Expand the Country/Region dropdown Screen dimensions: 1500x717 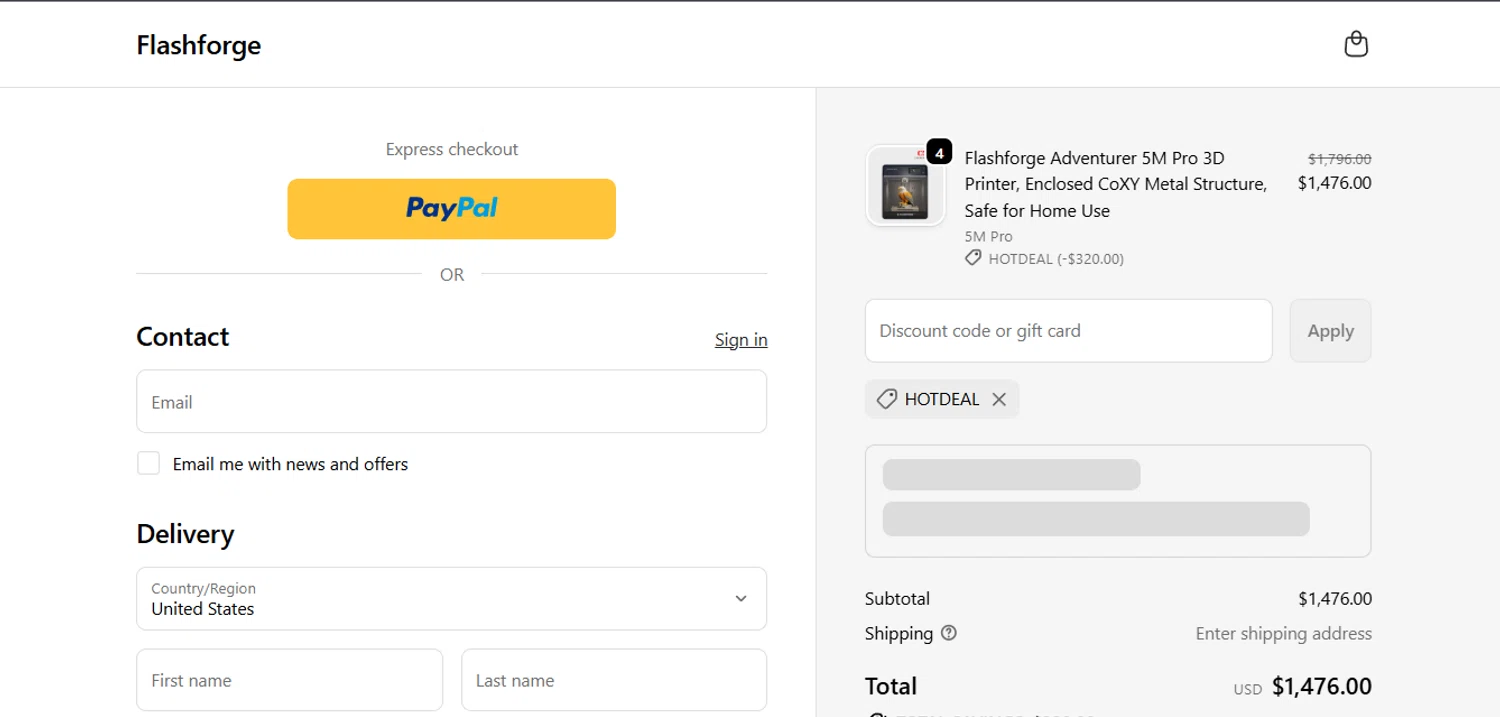(451, 599)
